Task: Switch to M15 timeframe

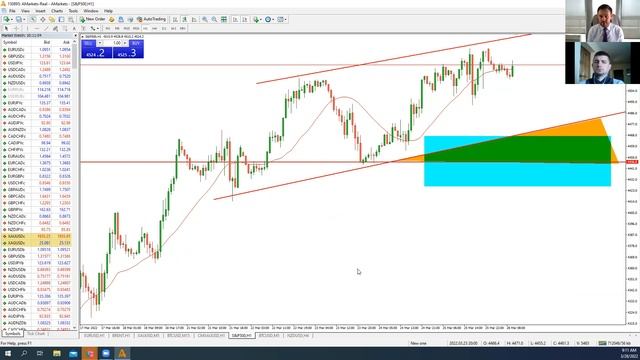Action: (x=127, y=29)
